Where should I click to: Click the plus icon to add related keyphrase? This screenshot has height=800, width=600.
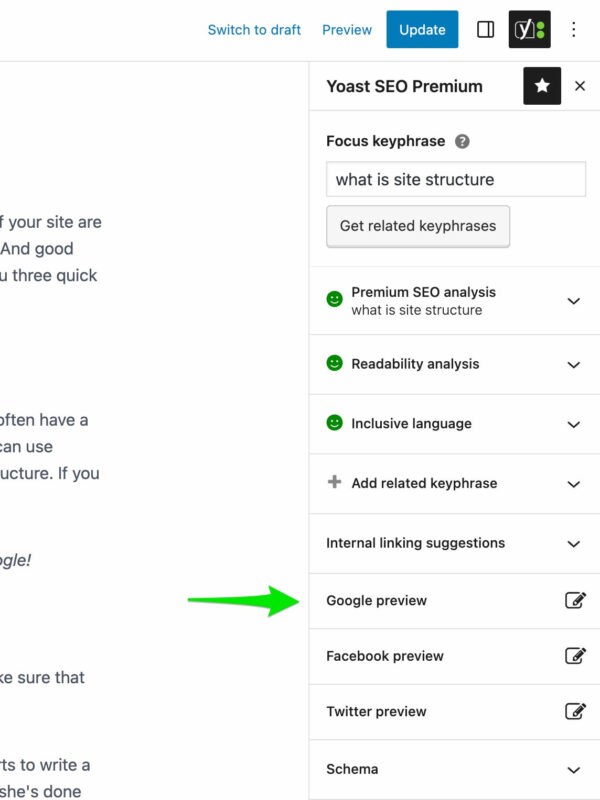(x=333, y=483)
